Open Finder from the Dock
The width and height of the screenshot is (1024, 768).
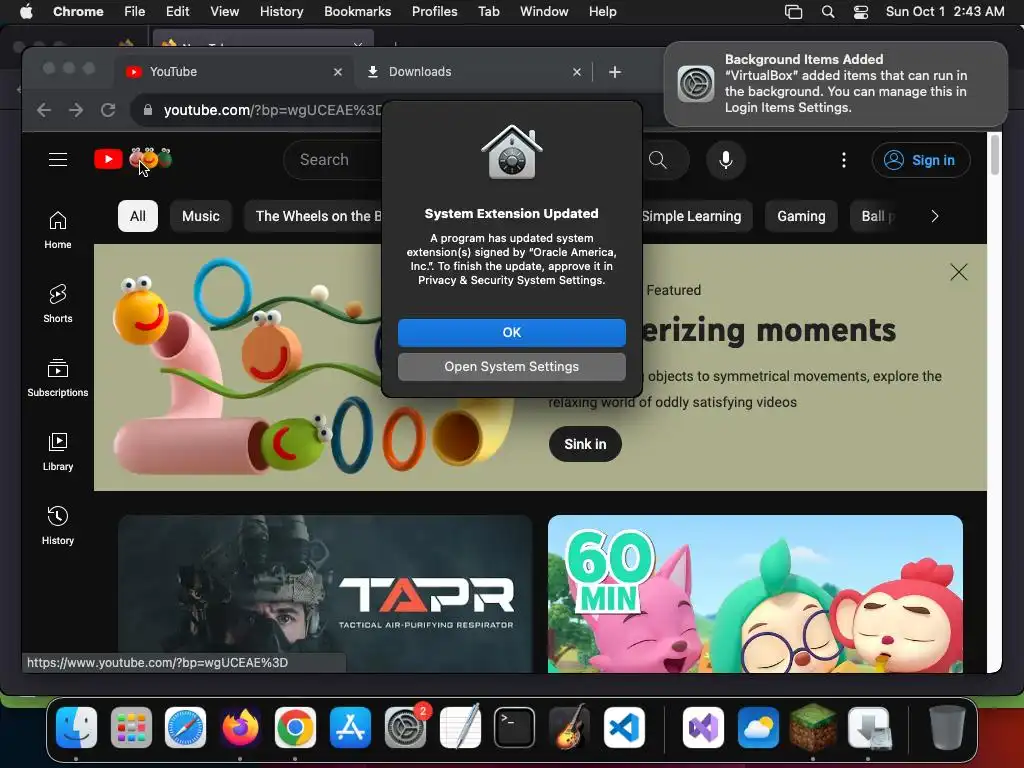(x=76, y=728)
